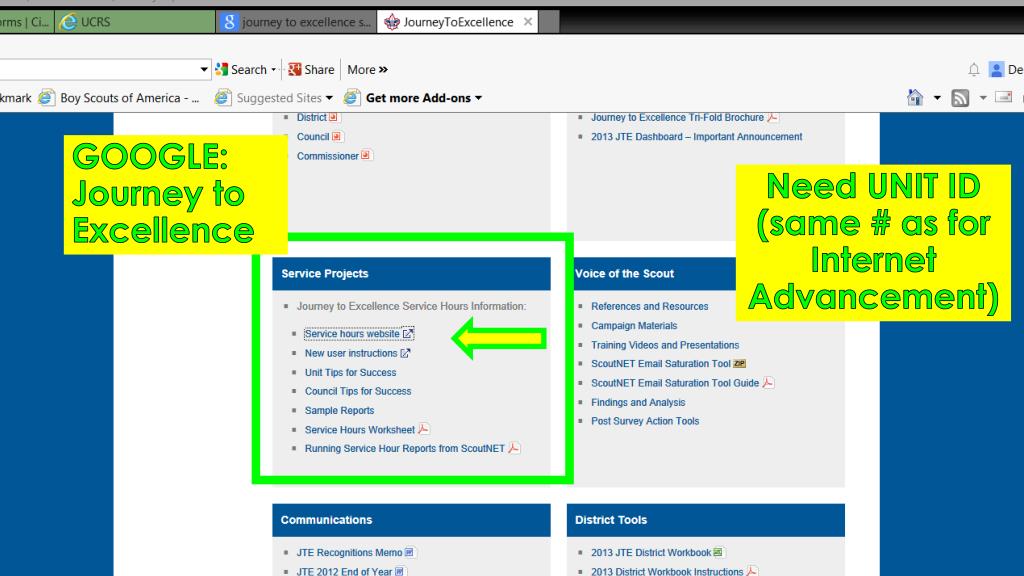This screenshot has height=576, width=1024.
Task: Open JTE Recognitions Memo link
Action: pos(355,552)
